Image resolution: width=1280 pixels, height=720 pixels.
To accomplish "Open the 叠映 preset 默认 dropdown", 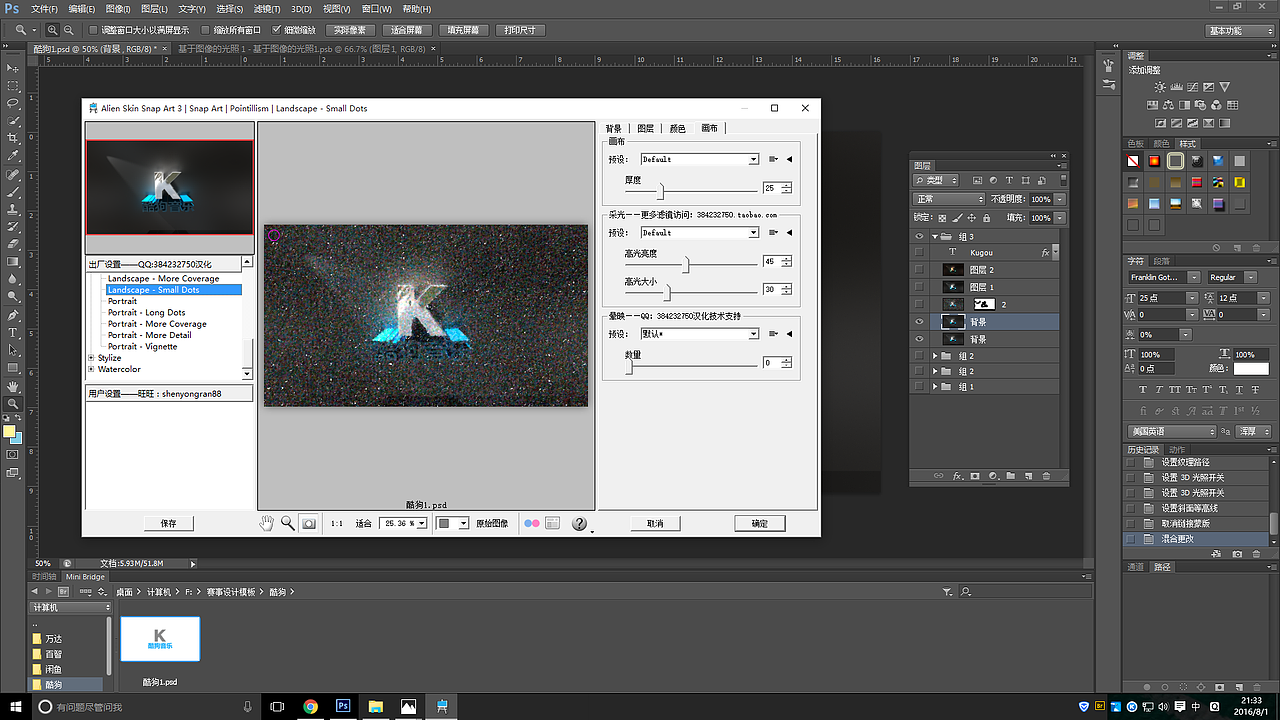I will pos(753,334).
